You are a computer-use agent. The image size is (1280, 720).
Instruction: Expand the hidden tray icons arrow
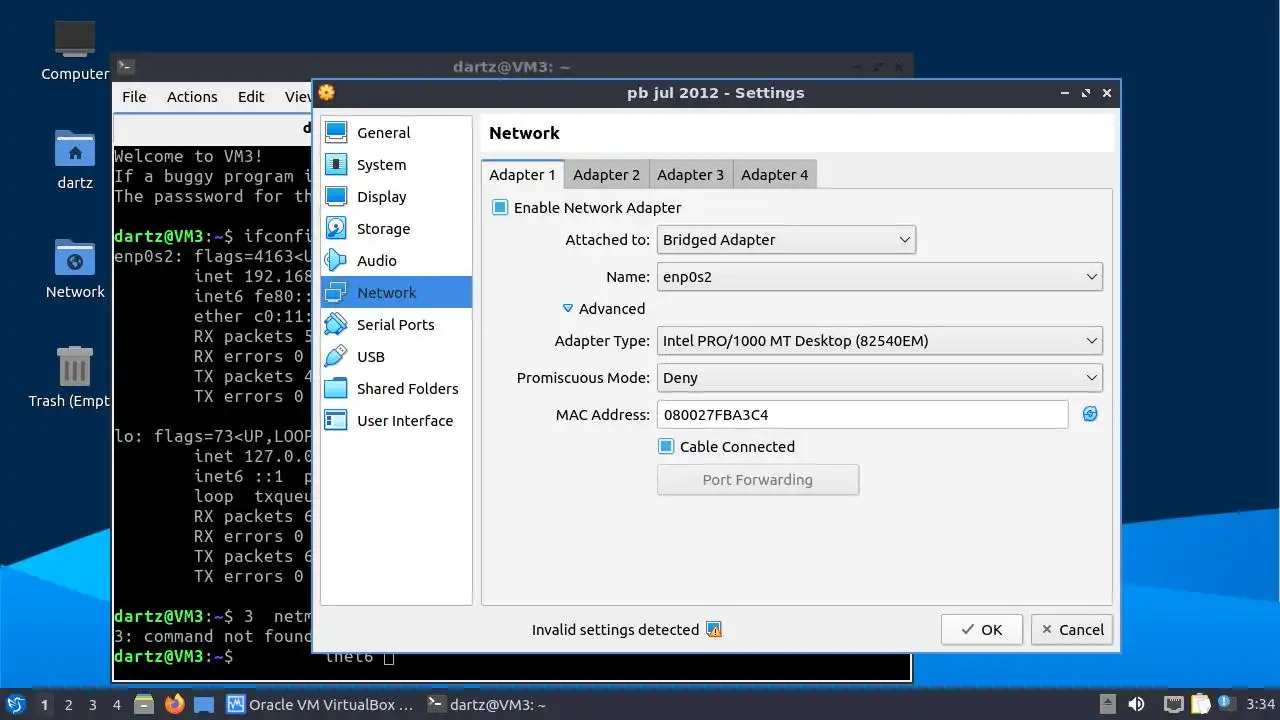(x=1107, y=705)
